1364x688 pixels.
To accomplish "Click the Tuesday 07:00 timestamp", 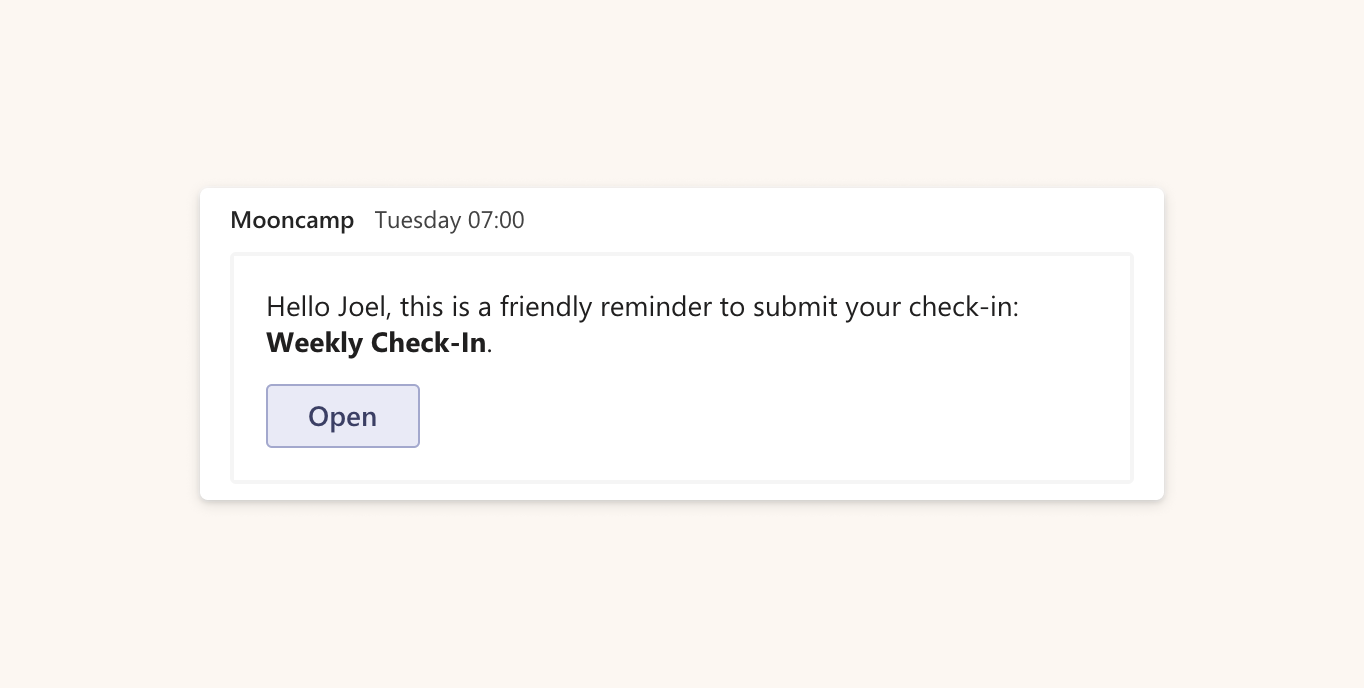I will coord(449,220).
